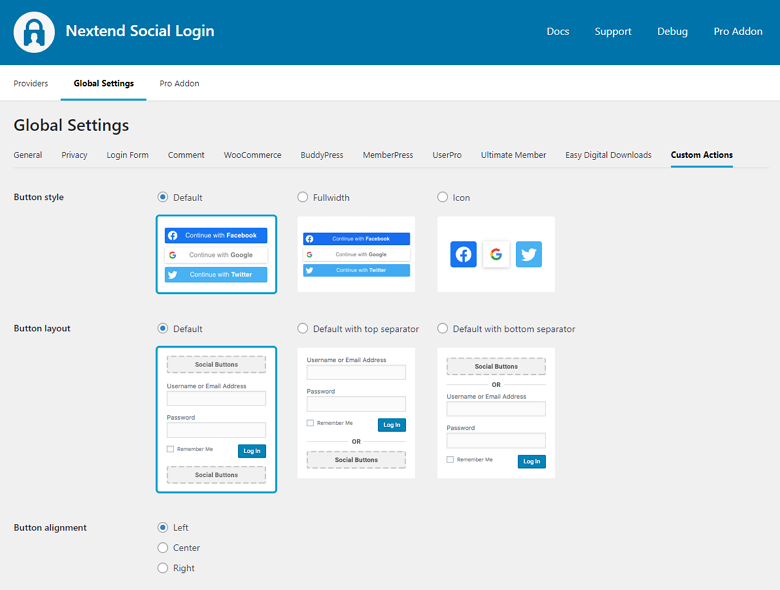Image resolution: width=780 pixels, height=590 pixels.
Task: Click the Support link in header
Action: (x=613, y=32)
